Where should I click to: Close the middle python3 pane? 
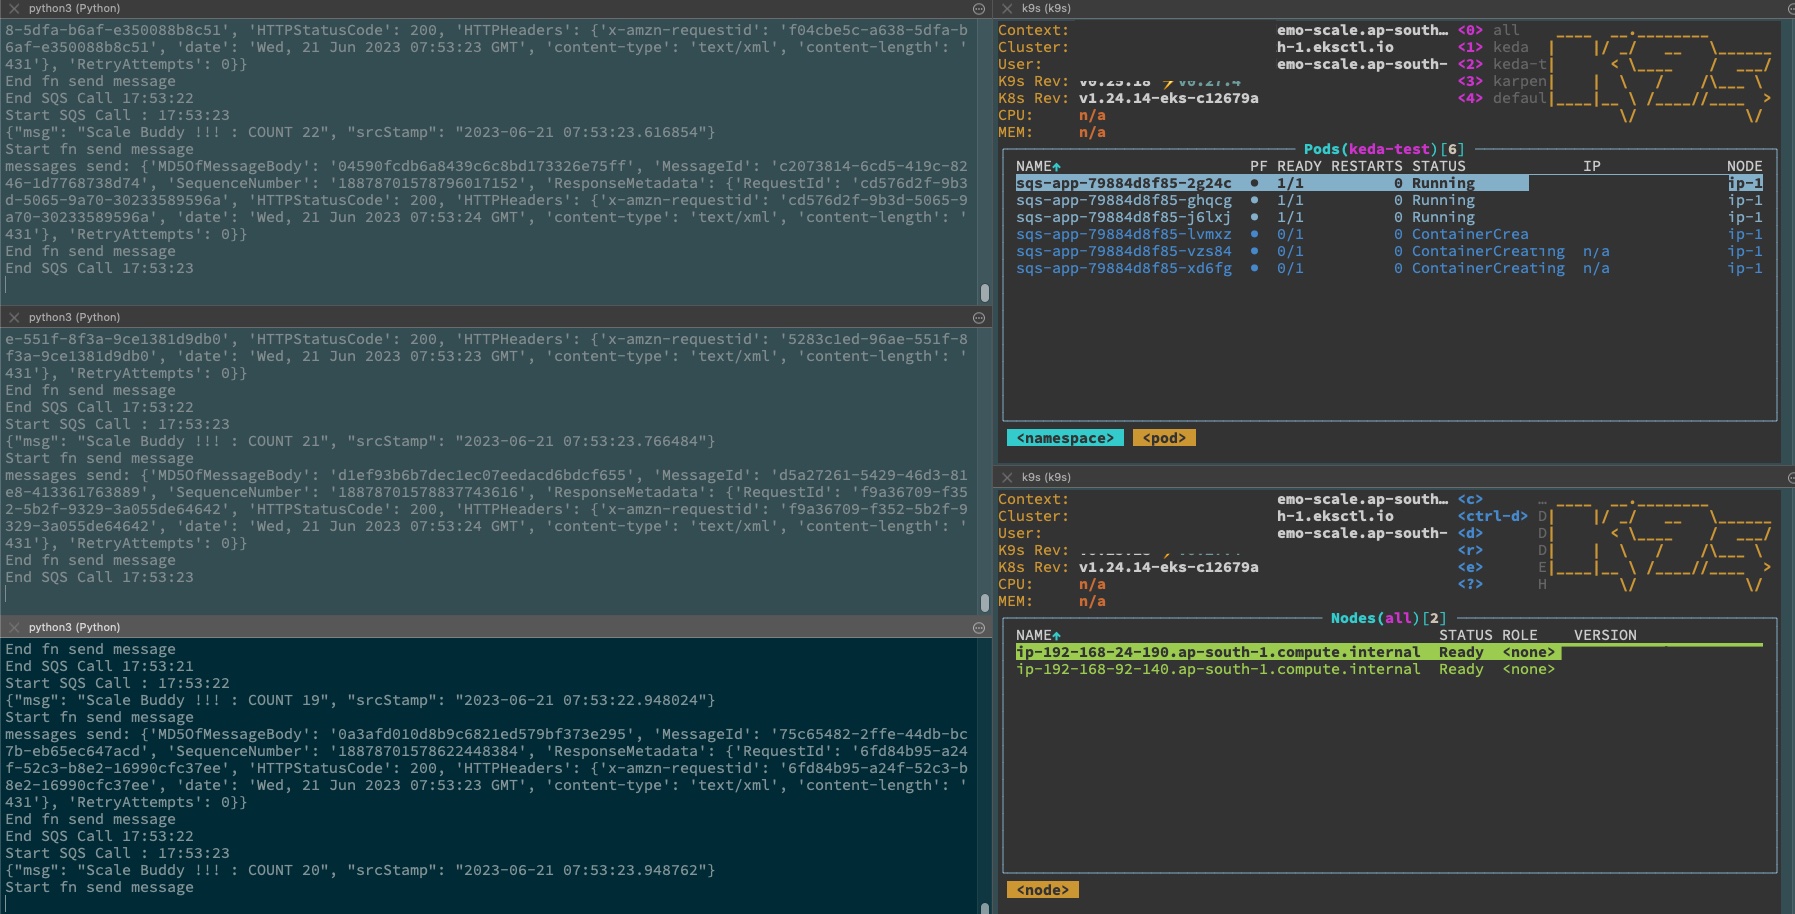click(x=14, y=317)
